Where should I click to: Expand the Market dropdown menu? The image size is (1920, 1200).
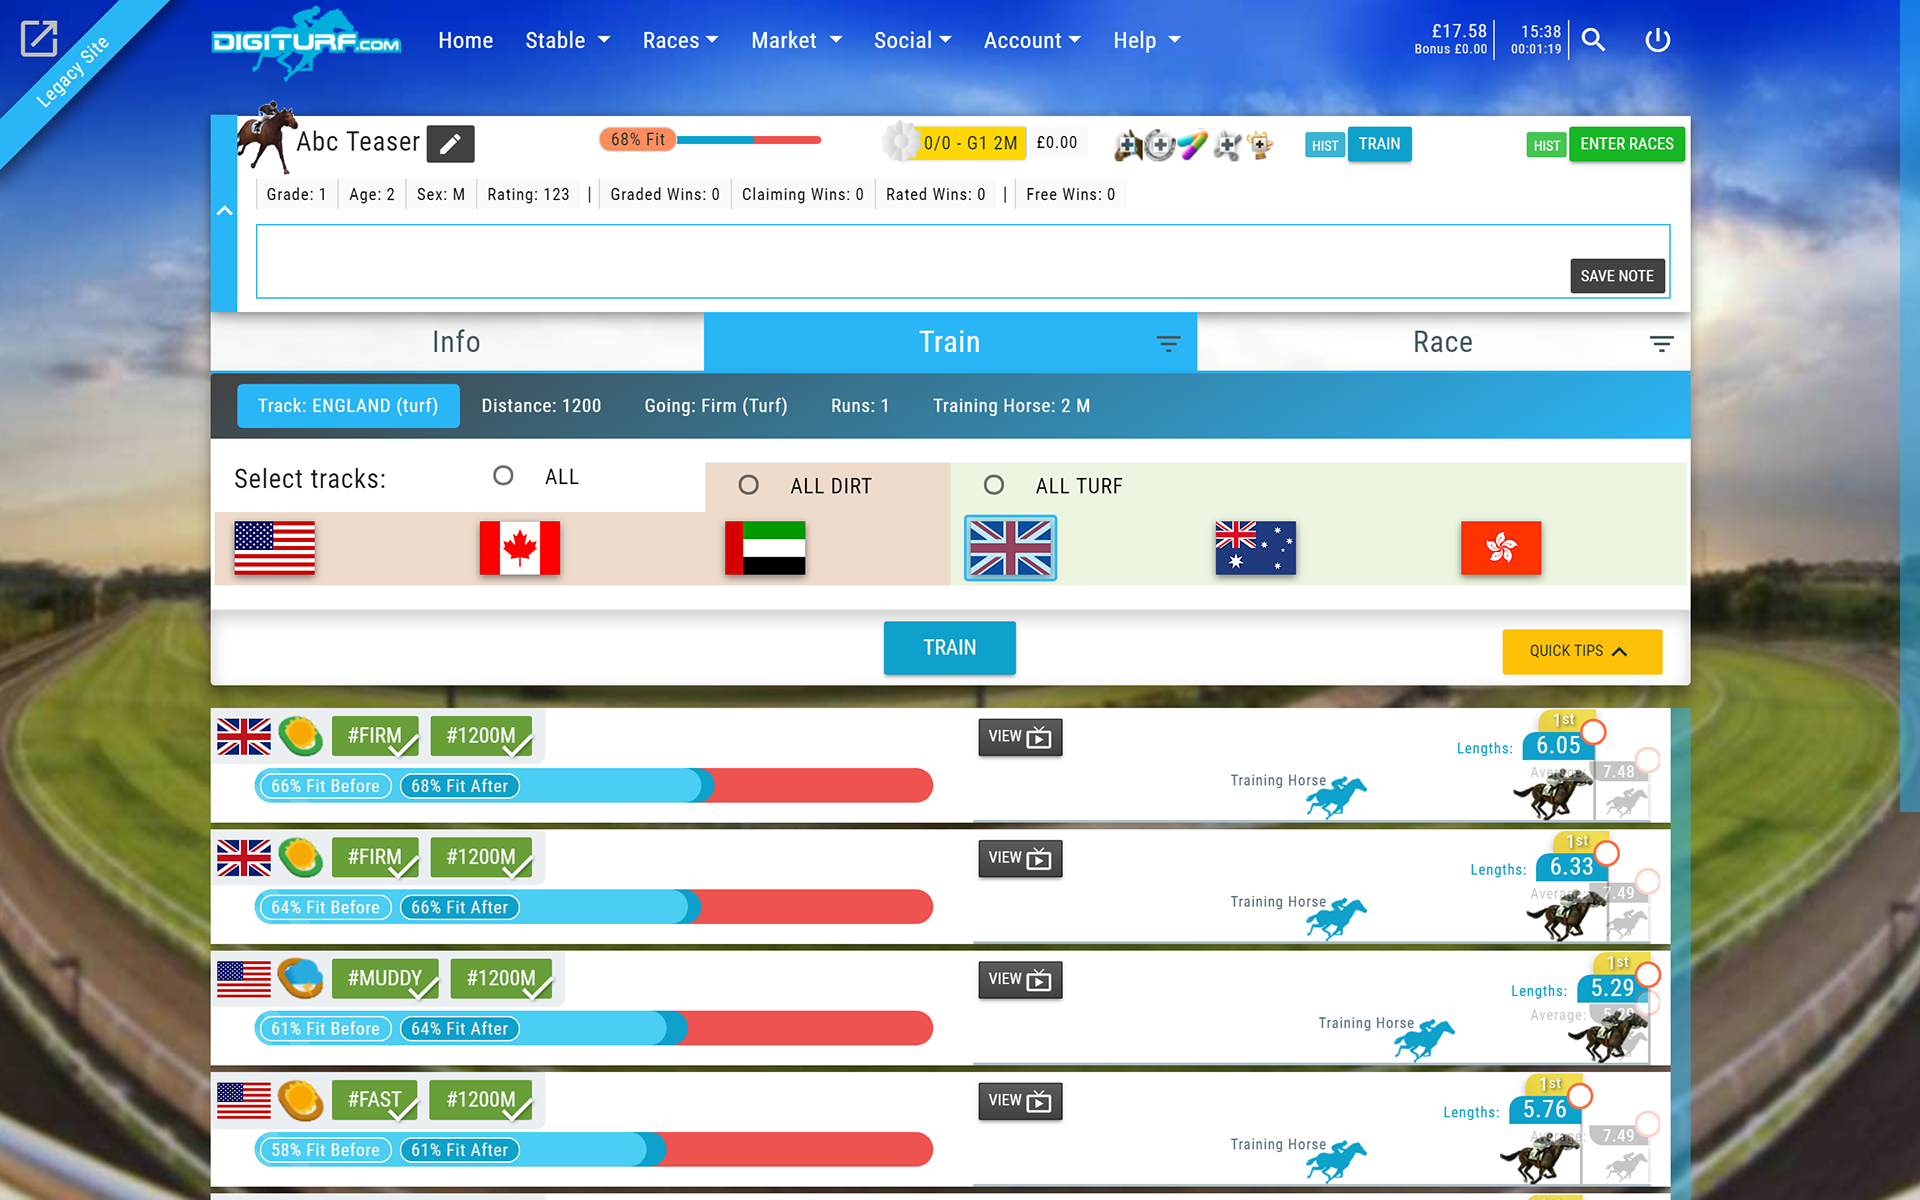point(797,40)
